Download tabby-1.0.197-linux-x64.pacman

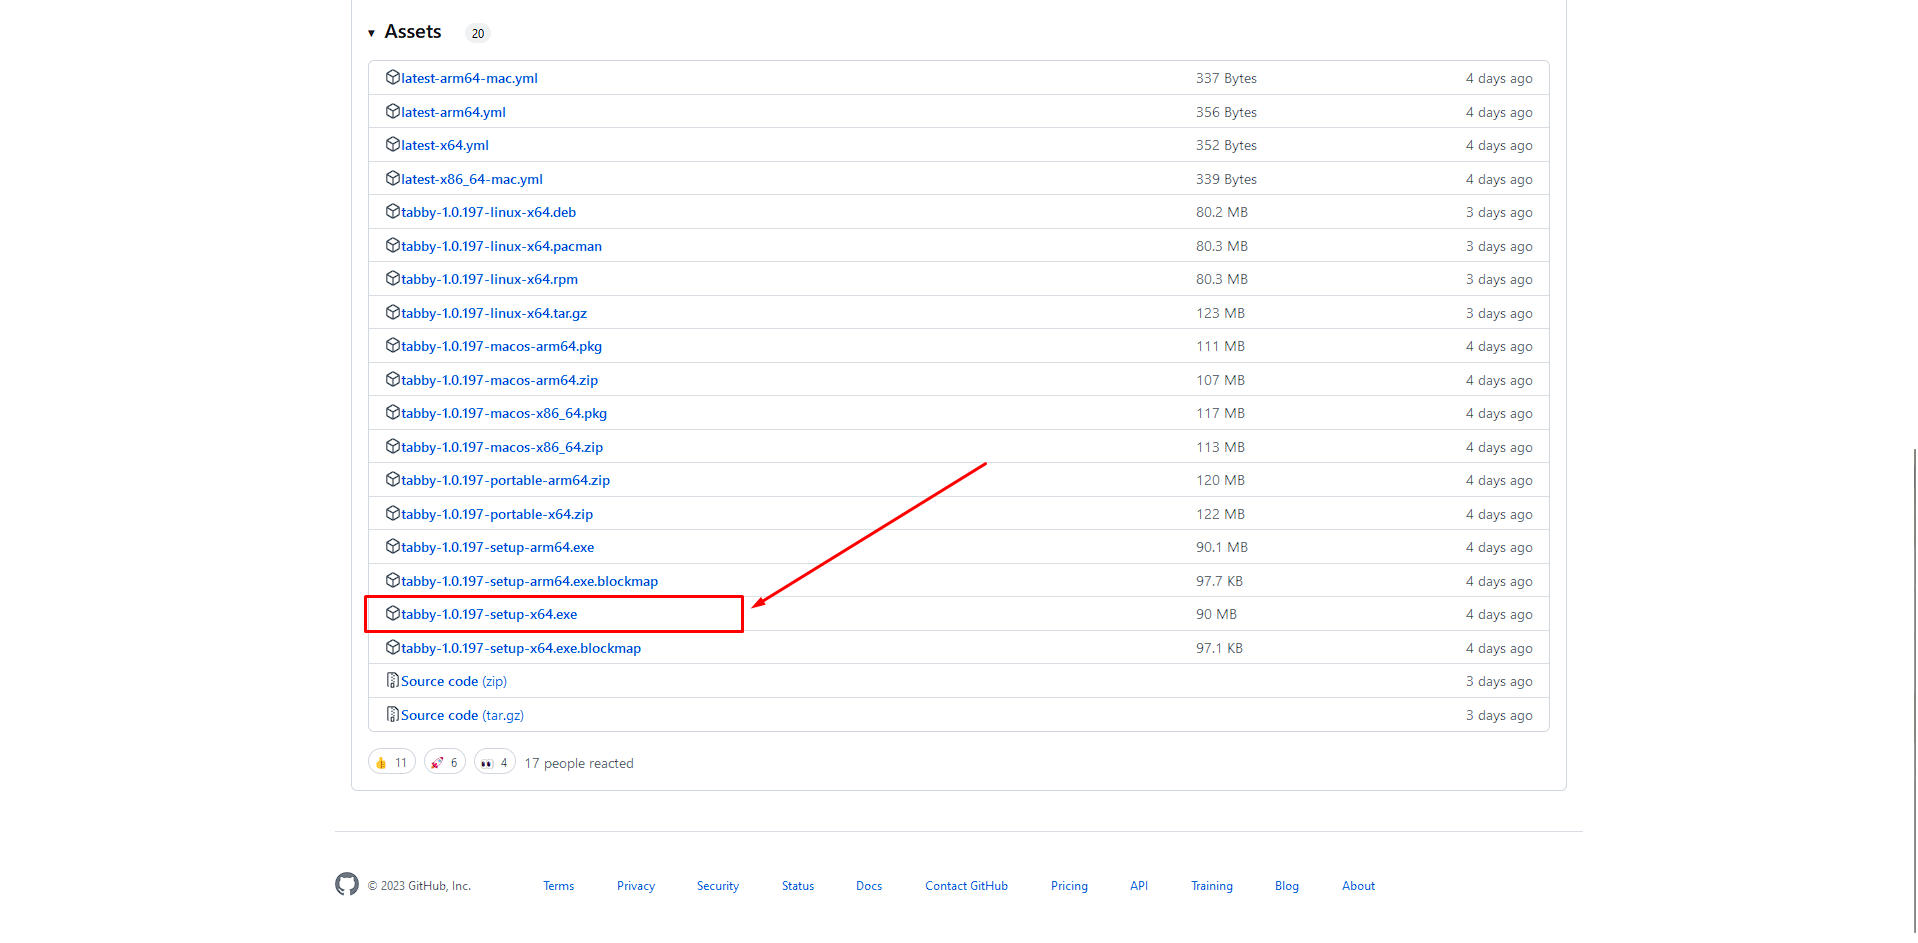[501, 246]
